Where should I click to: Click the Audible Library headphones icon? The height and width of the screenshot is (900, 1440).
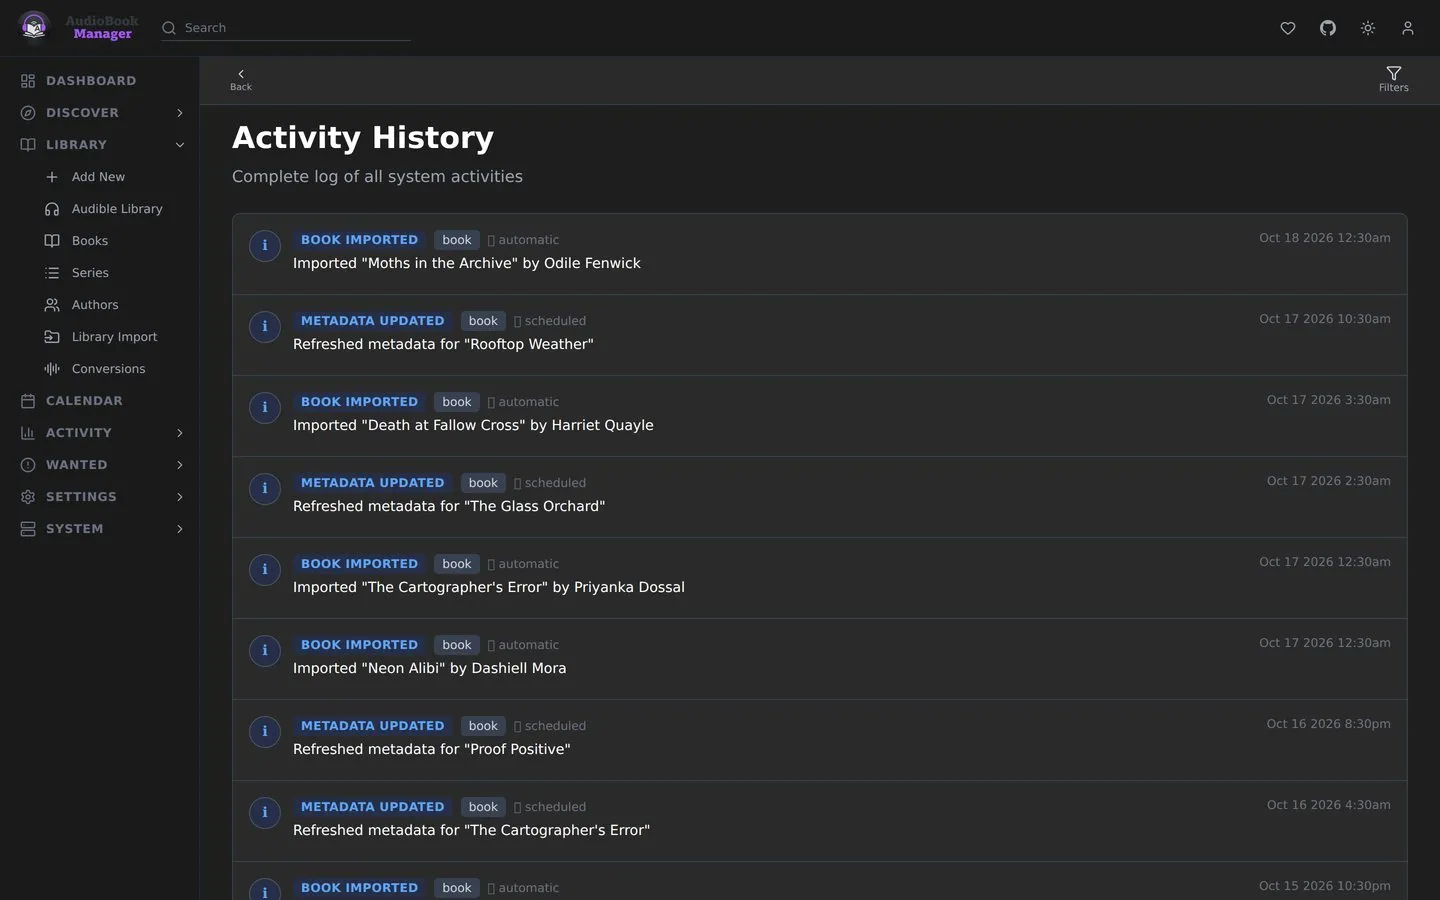(52, 209)
